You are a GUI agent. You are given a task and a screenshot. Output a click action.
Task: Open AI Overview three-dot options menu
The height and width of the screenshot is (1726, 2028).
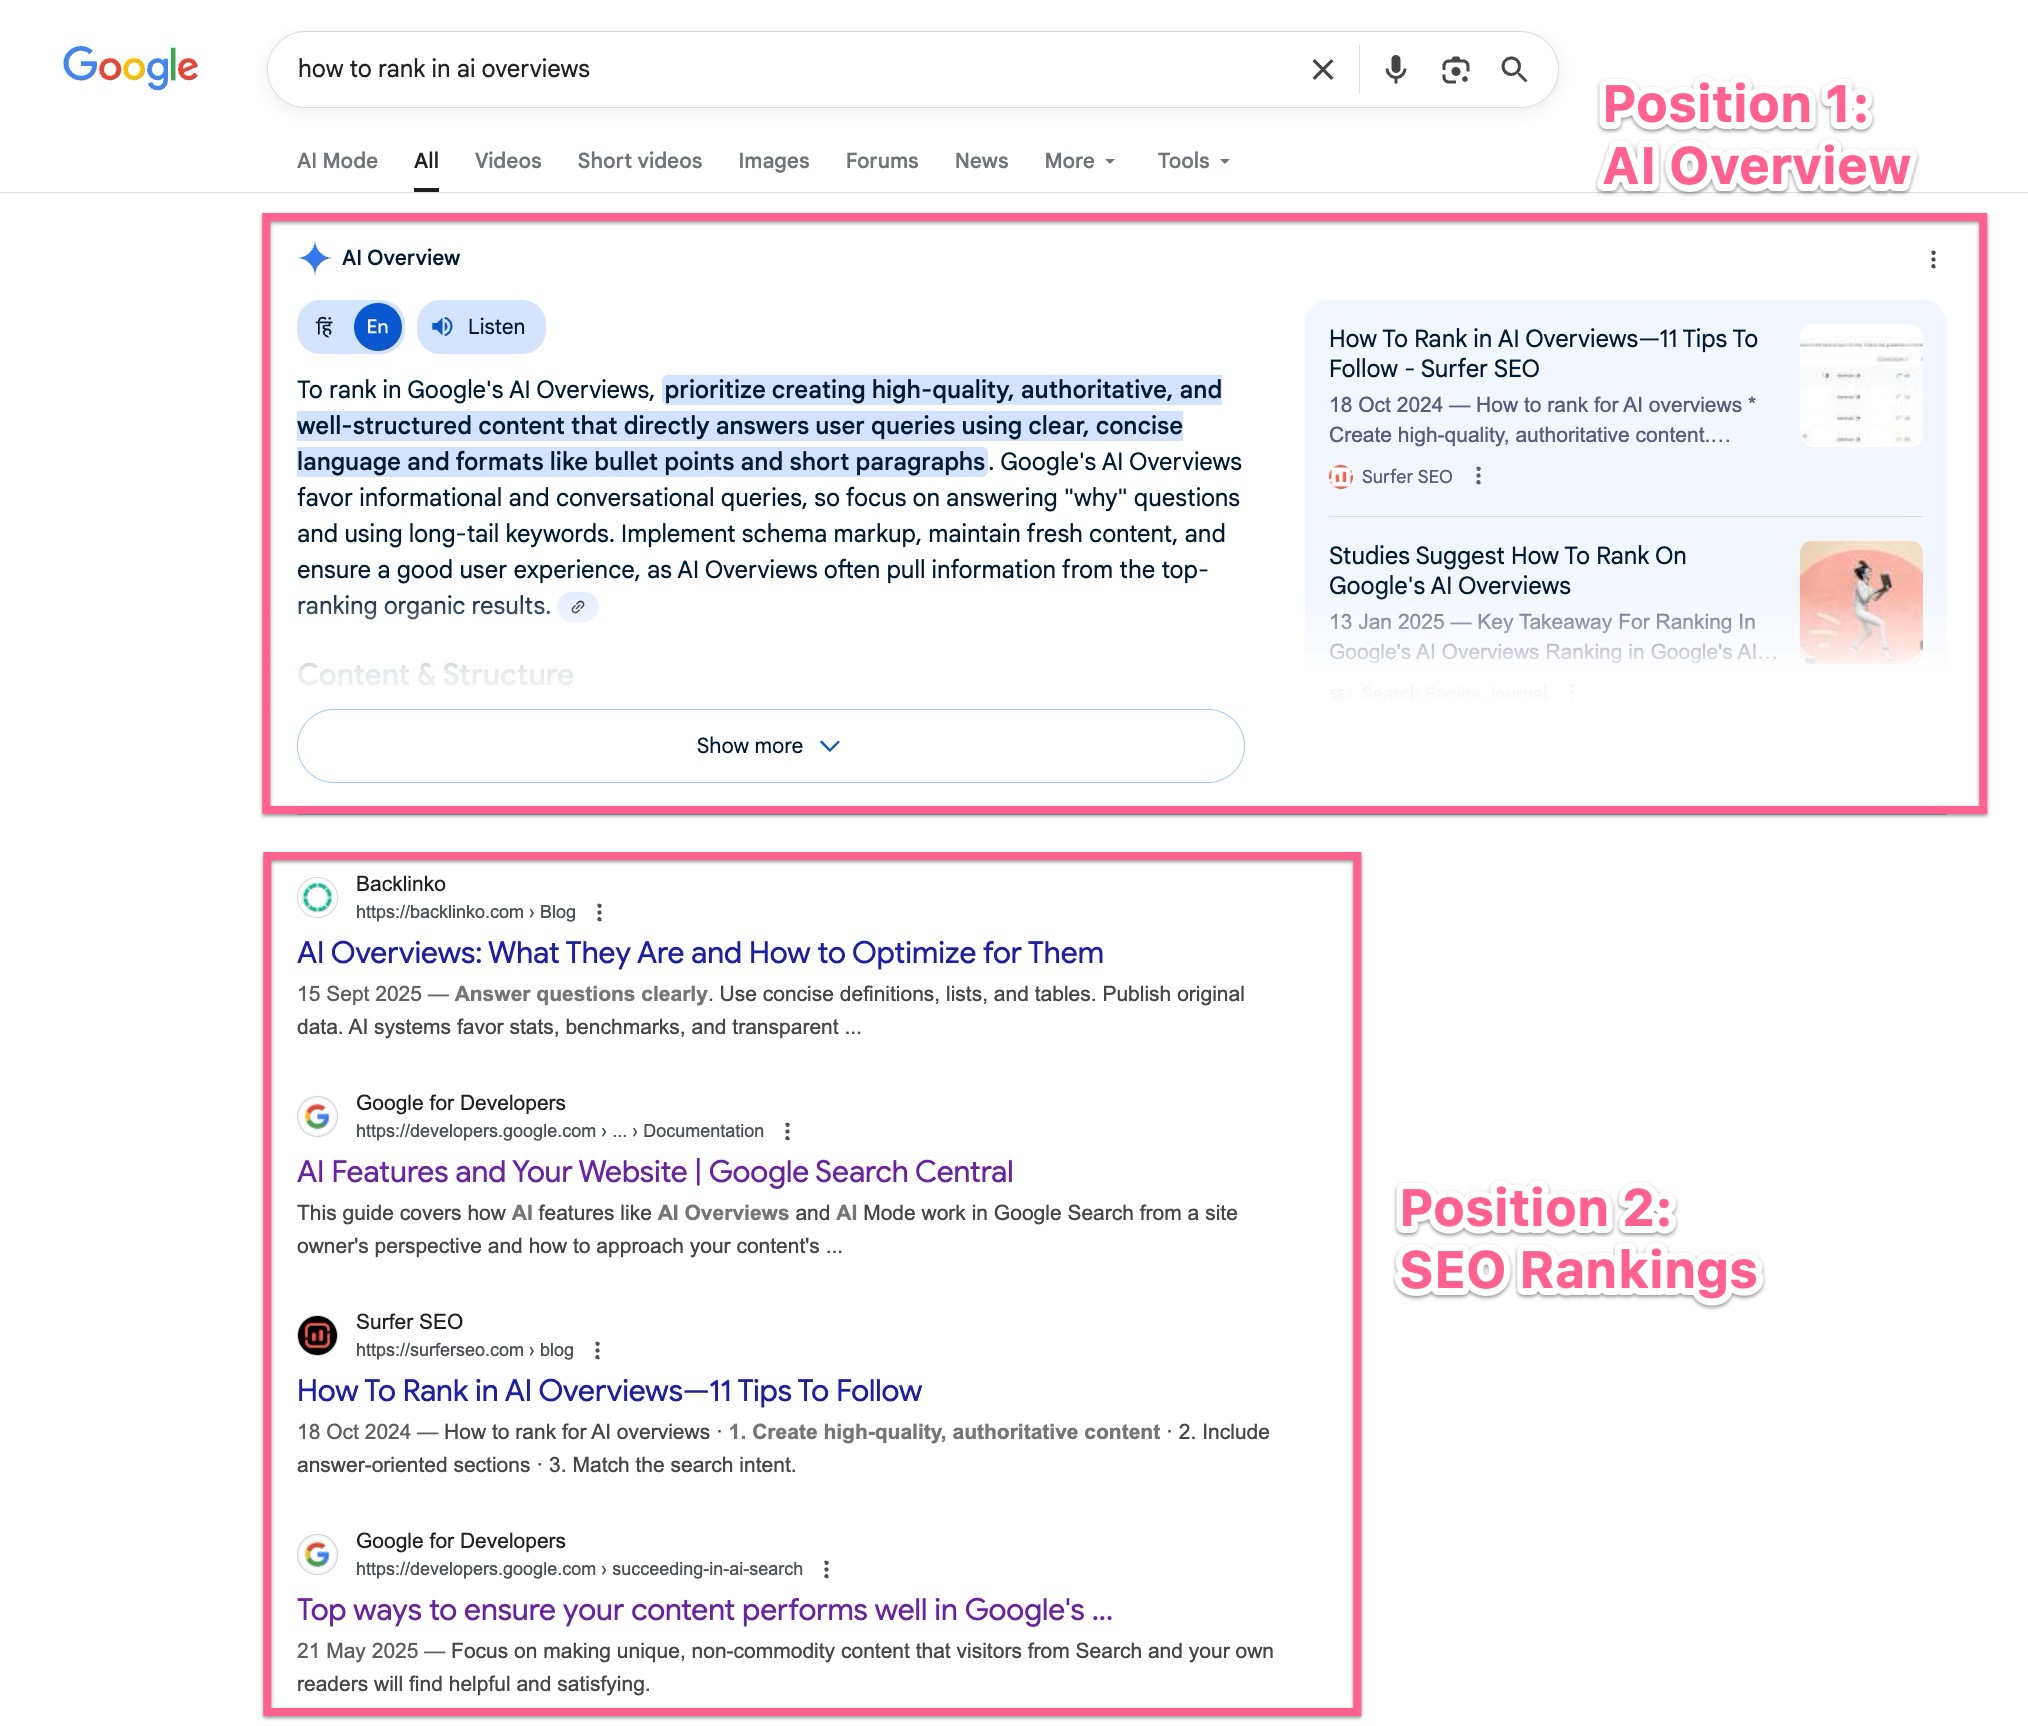pos(1933,260)
